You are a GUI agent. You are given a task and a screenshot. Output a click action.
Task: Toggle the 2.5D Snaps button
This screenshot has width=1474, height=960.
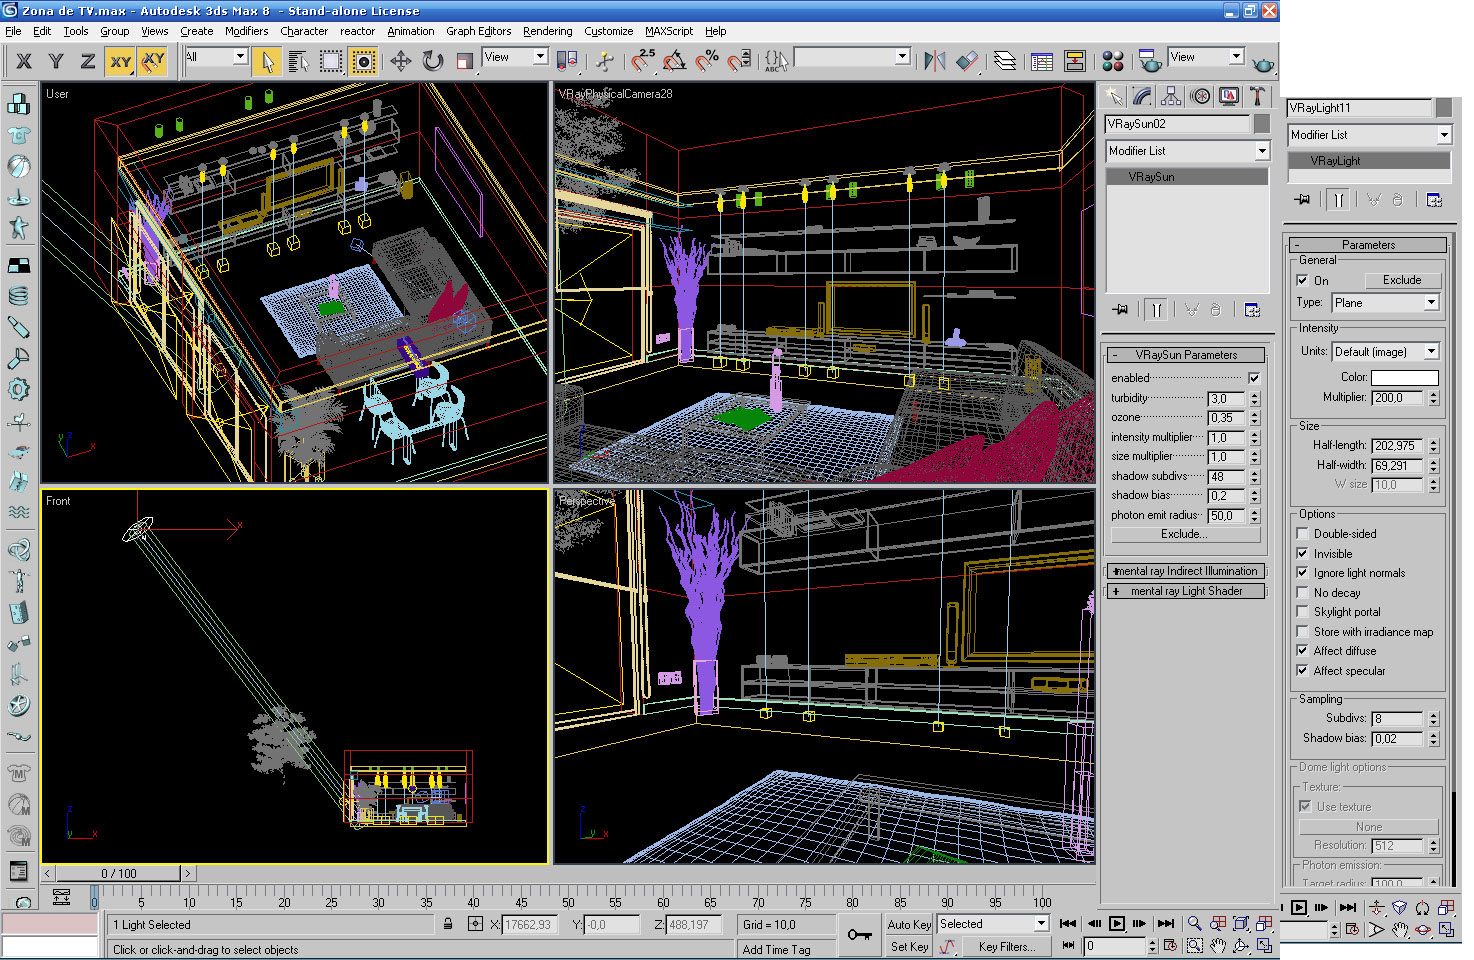coord(642,62)
